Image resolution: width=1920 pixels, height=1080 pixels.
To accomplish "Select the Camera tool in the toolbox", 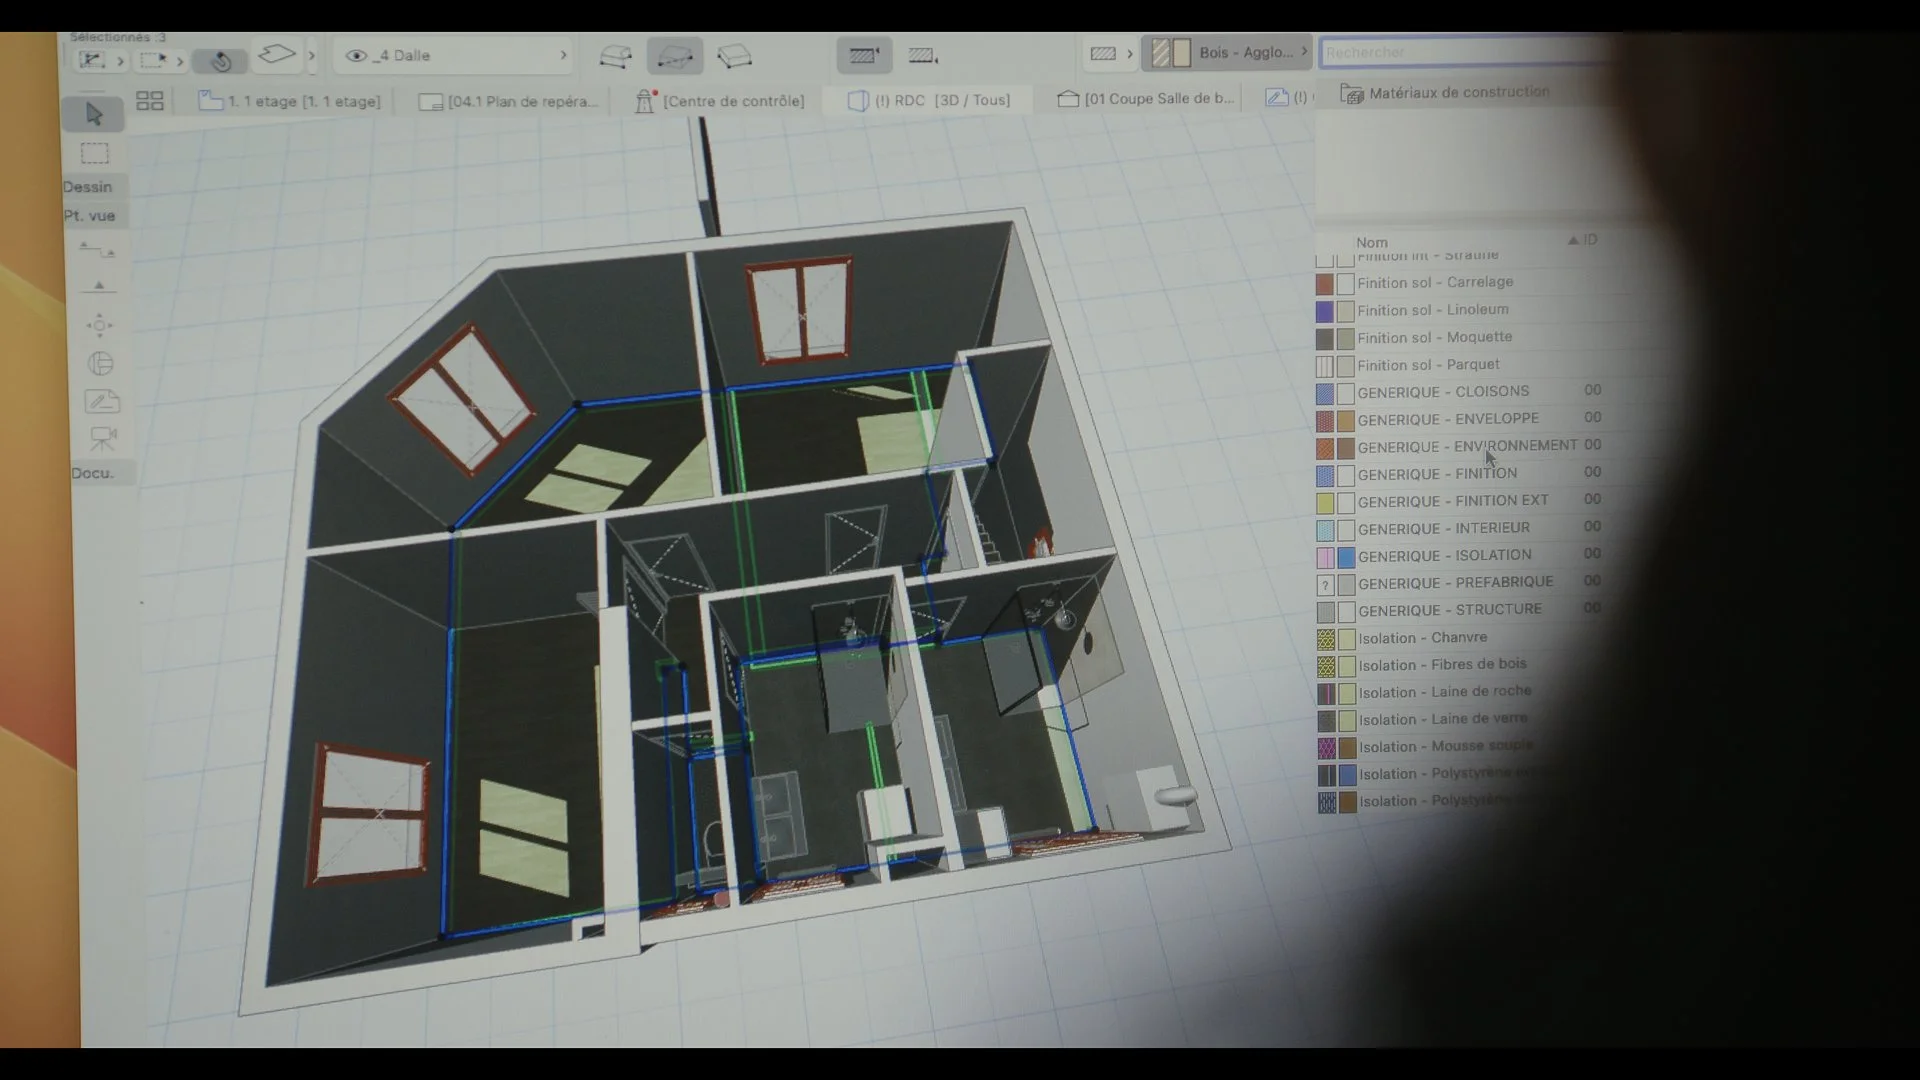I will (x=103, y=437).
